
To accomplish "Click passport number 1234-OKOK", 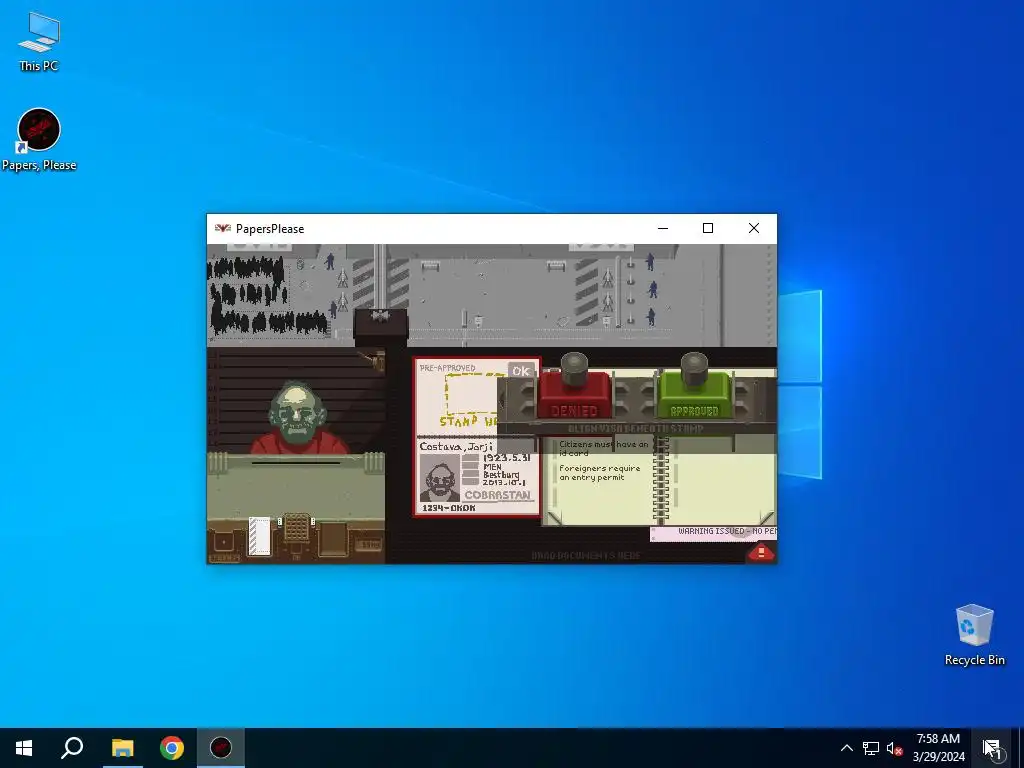I will pyautogui.click(x=449, y=508).
